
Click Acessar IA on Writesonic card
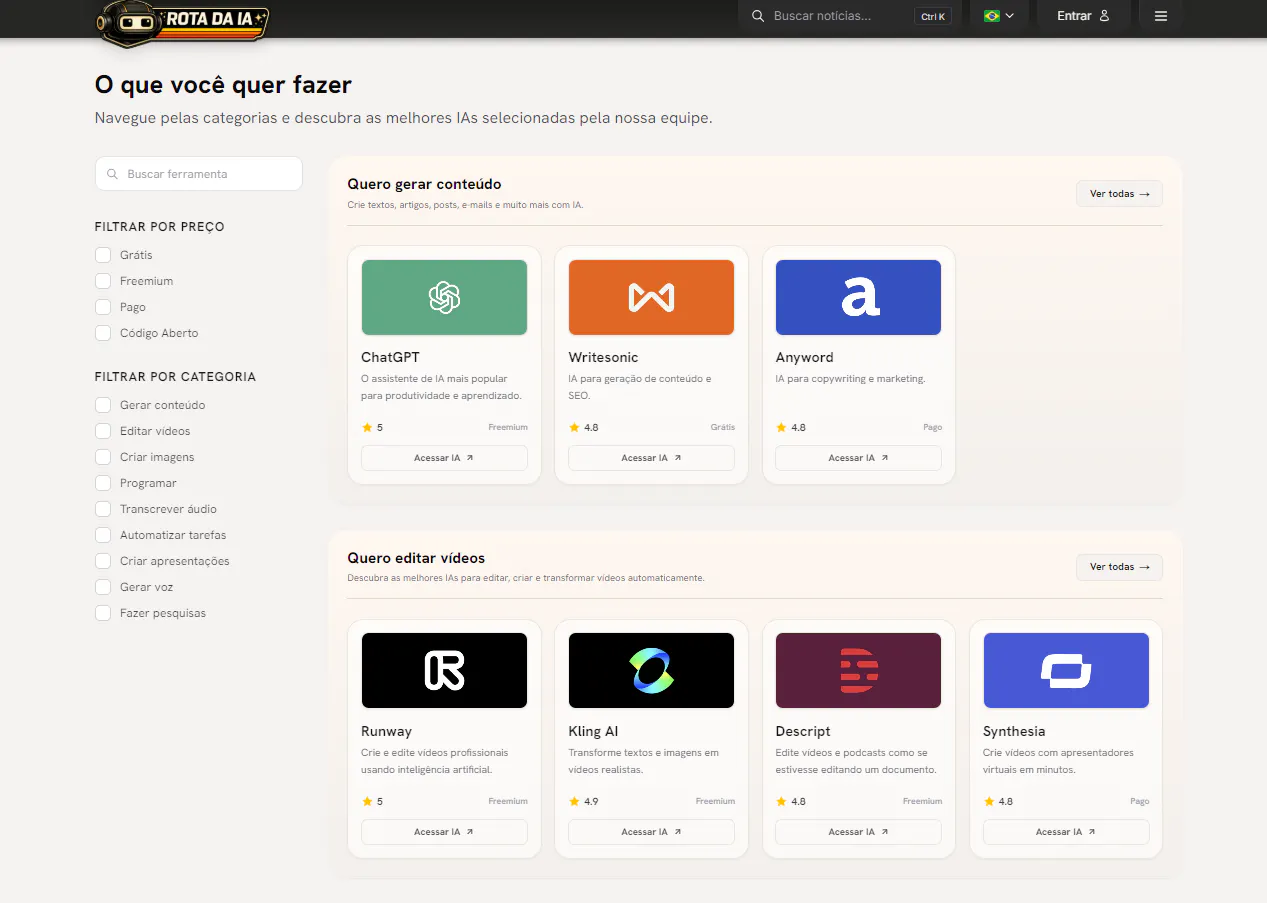(651, 458)
